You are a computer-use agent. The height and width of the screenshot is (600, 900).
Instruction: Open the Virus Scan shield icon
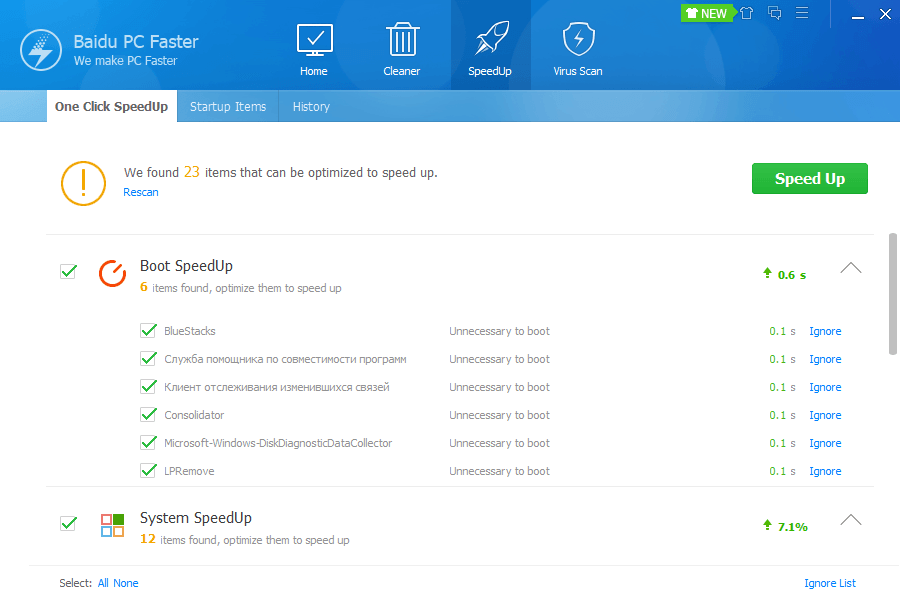pyautogui.click(x=578, y=39)
